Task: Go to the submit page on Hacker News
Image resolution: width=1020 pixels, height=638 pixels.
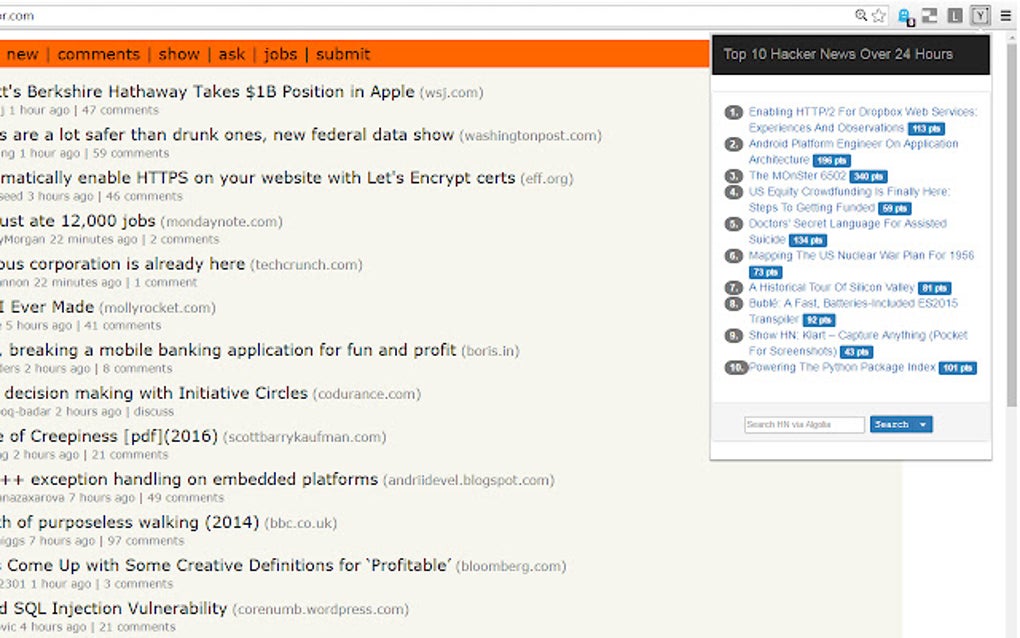Action: [343, 54]
